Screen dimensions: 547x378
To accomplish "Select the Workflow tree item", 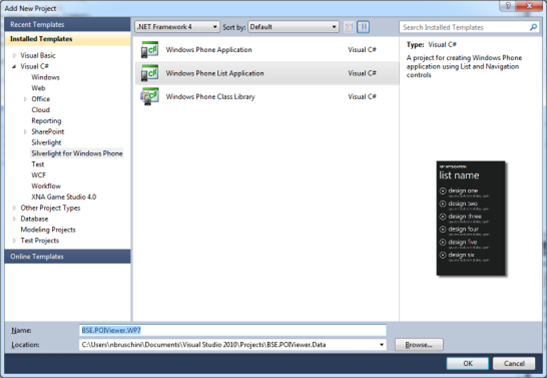I will (x=46, y=186).
